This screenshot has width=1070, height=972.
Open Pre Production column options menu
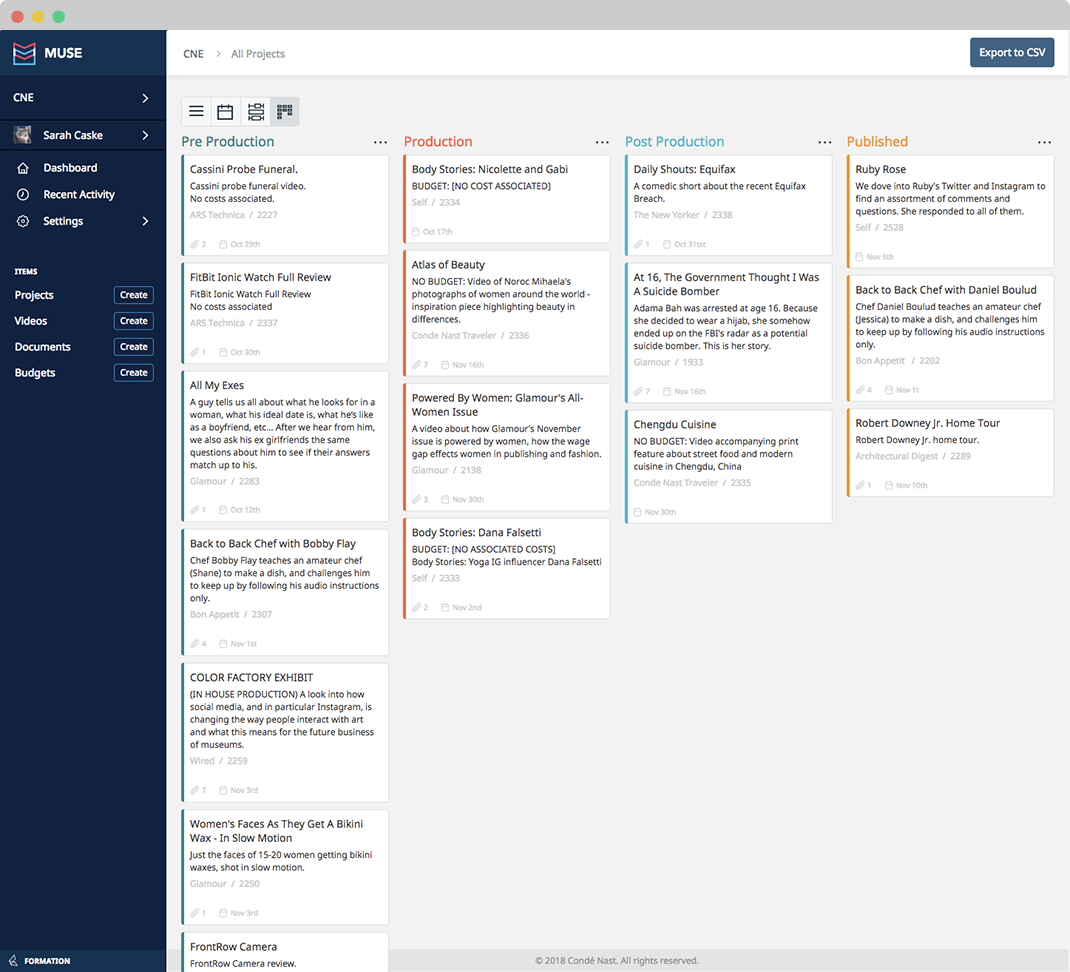pos(380,142)
